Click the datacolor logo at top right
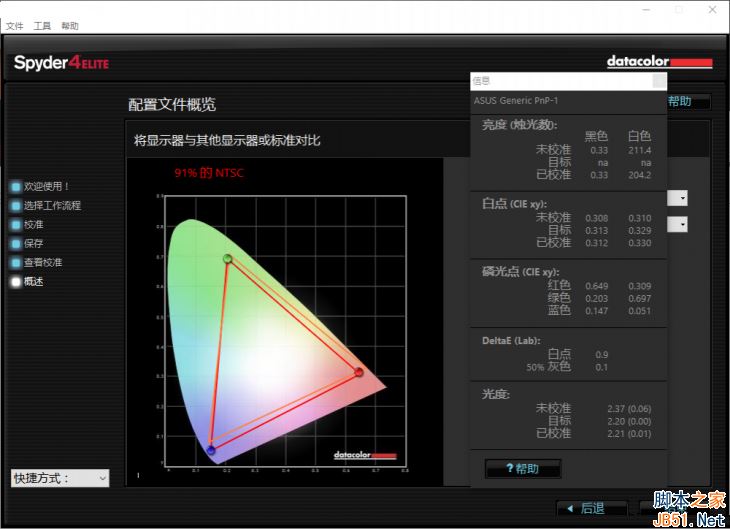 point(660,62)
